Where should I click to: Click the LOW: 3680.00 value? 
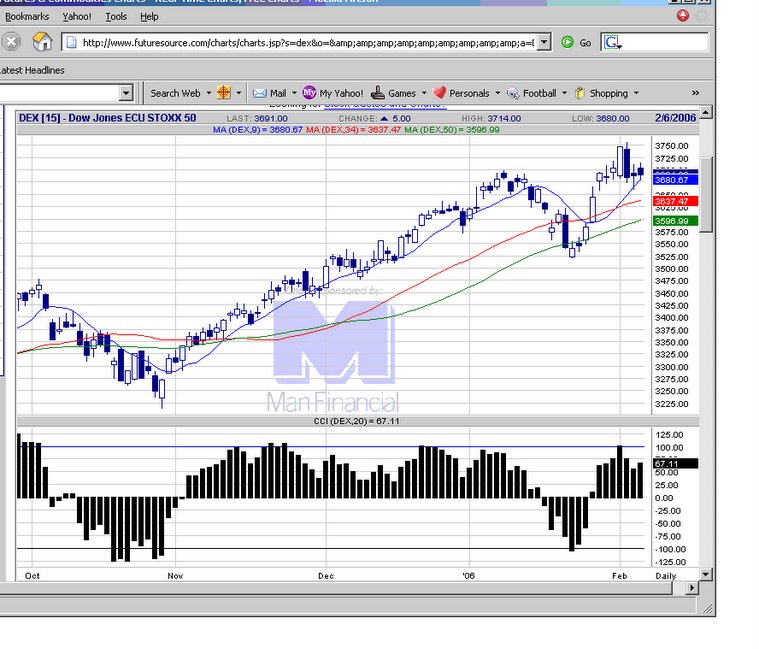[x=600, y=119]
